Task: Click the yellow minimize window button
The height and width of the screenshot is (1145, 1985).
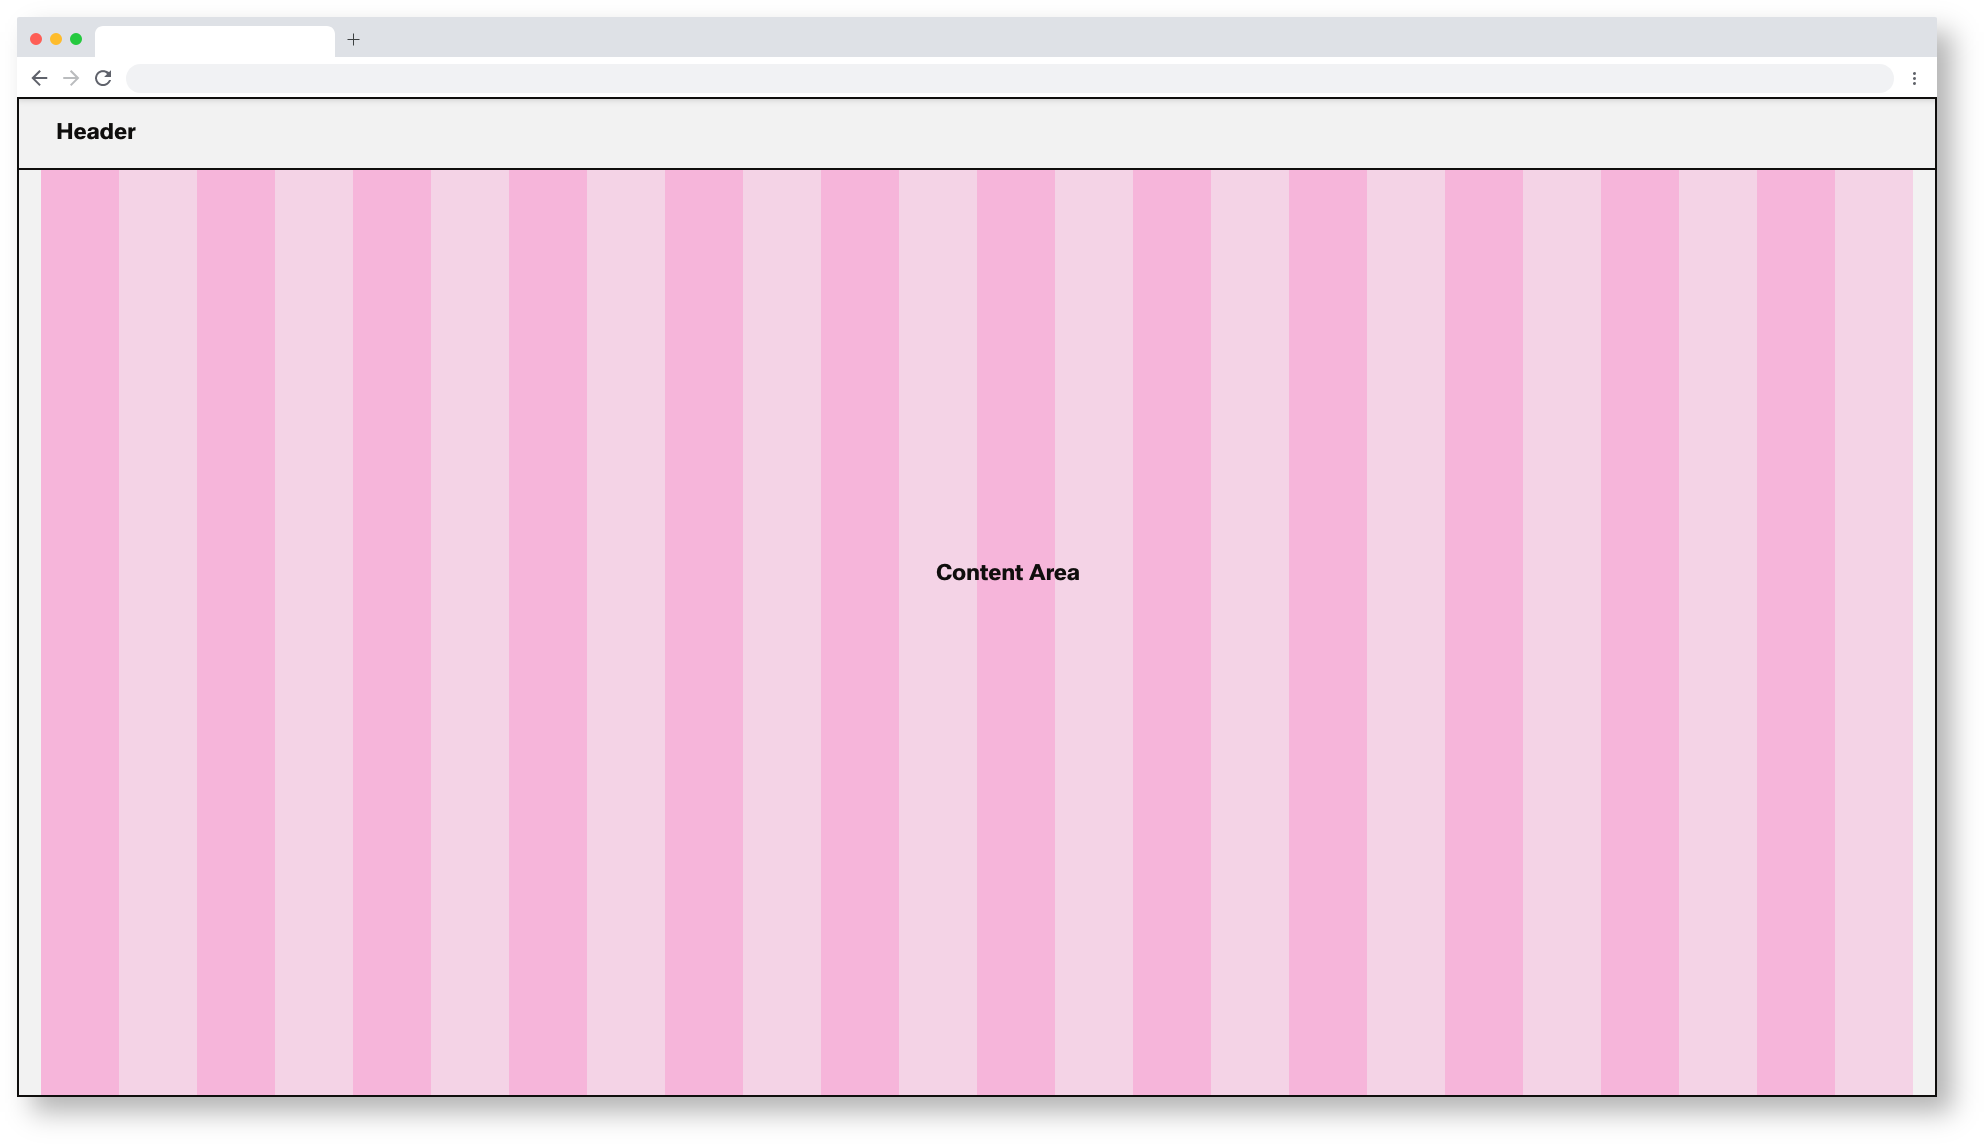Action: (x=56, y=39)
